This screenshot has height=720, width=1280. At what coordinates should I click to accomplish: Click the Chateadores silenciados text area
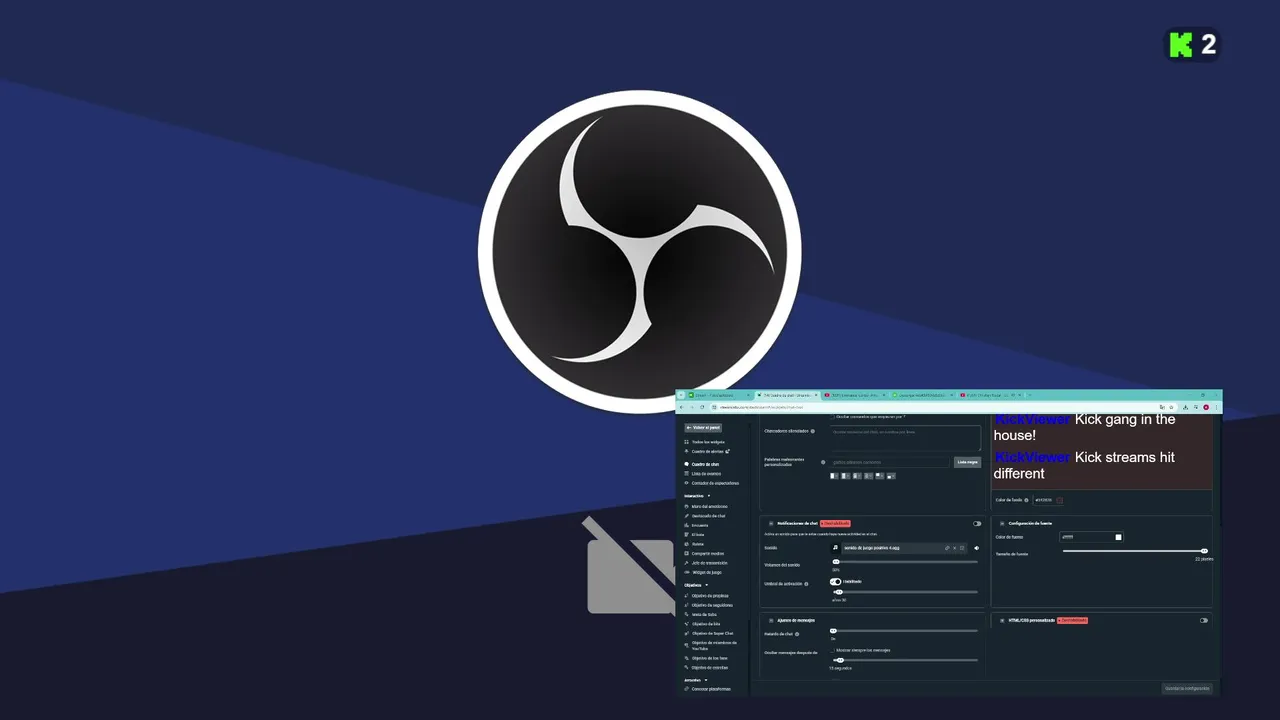point(905,438)
